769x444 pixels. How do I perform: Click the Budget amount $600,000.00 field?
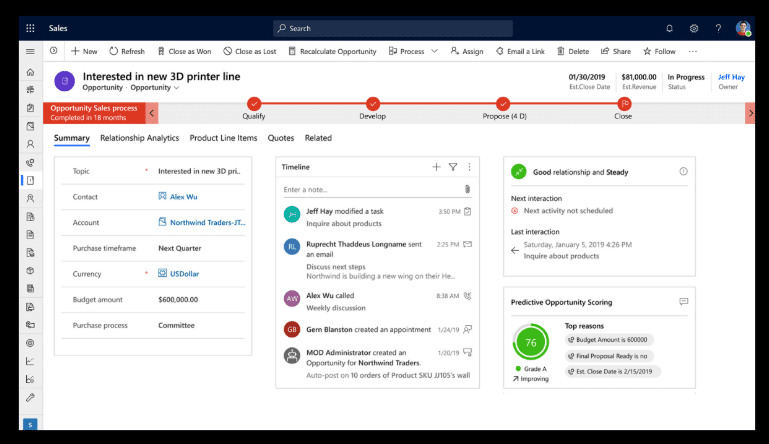pyautogui.click(x=153, y=300)
